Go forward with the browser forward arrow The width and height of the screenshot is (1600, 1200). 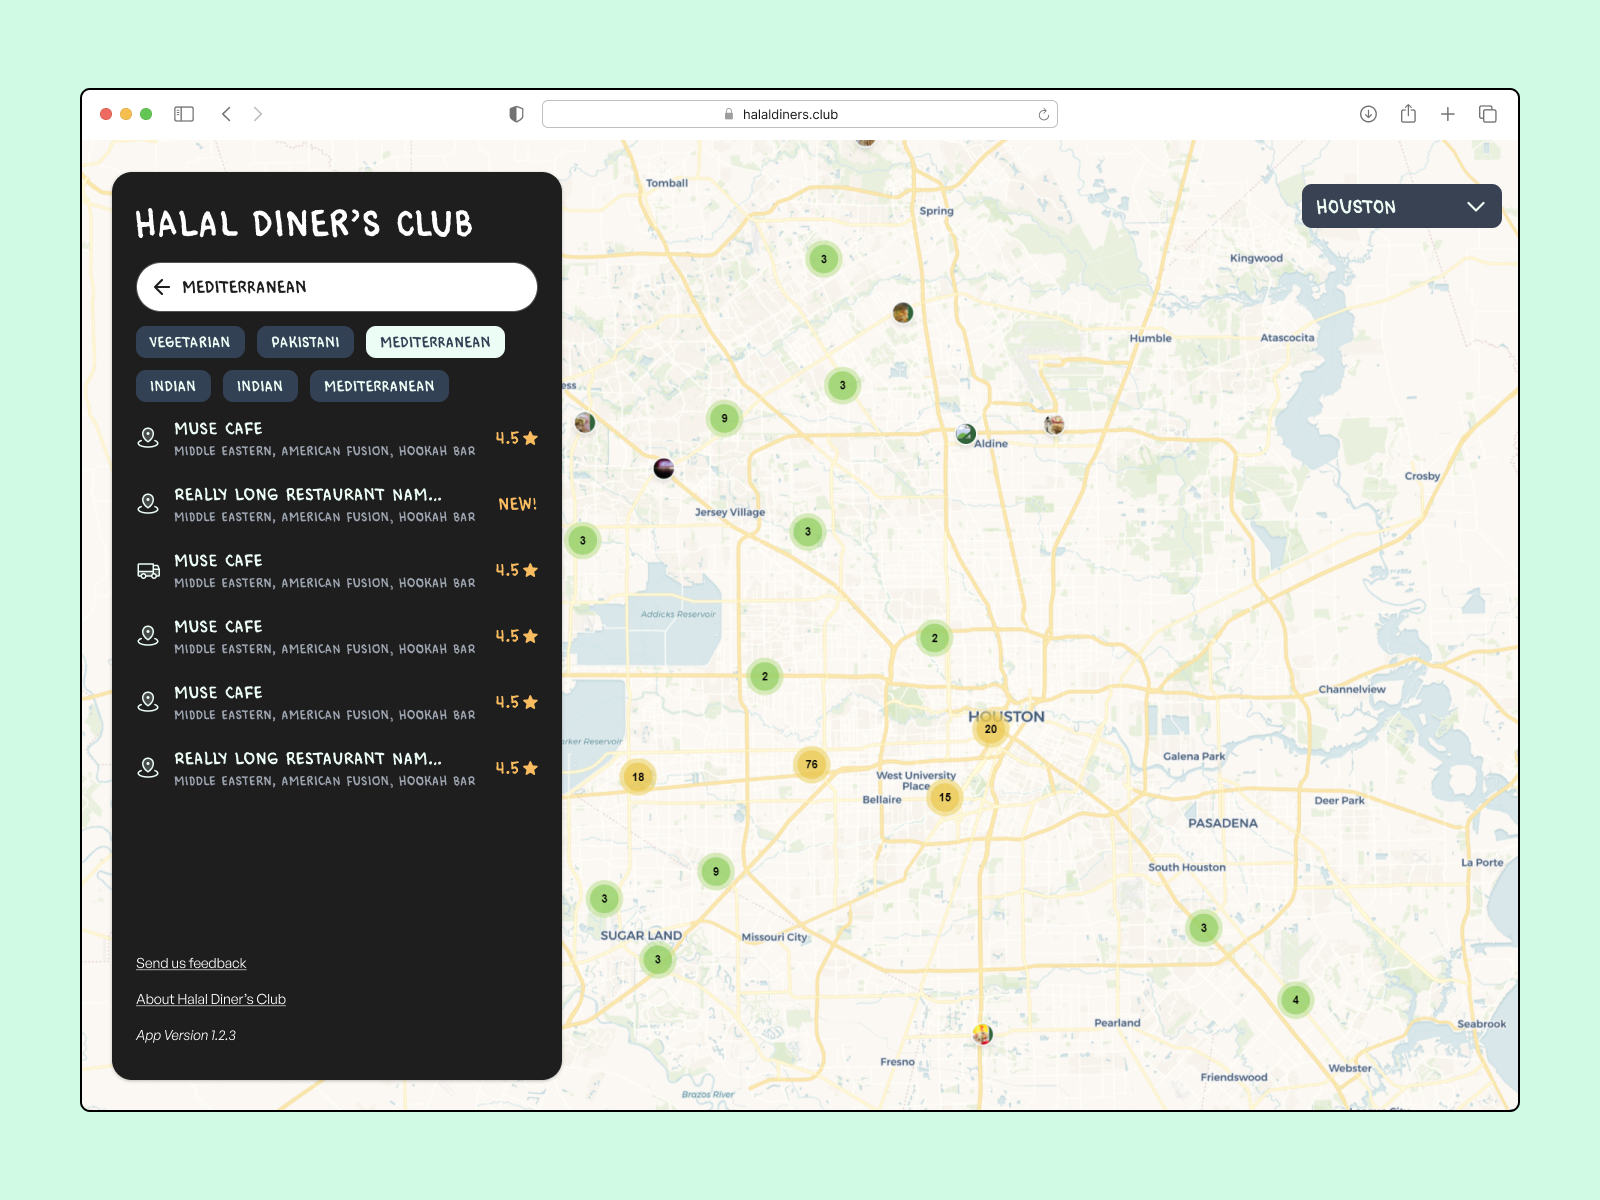click(x=258, y=114)
